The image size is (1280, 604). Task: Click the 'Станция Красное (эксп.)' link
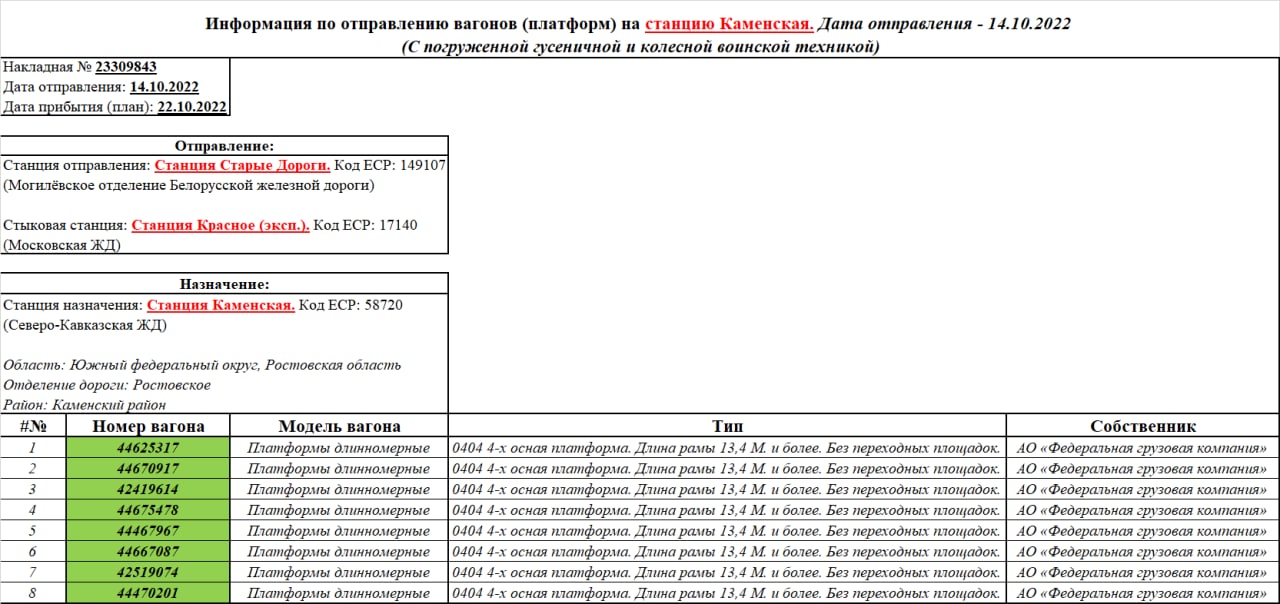click(x=220, y=225)
